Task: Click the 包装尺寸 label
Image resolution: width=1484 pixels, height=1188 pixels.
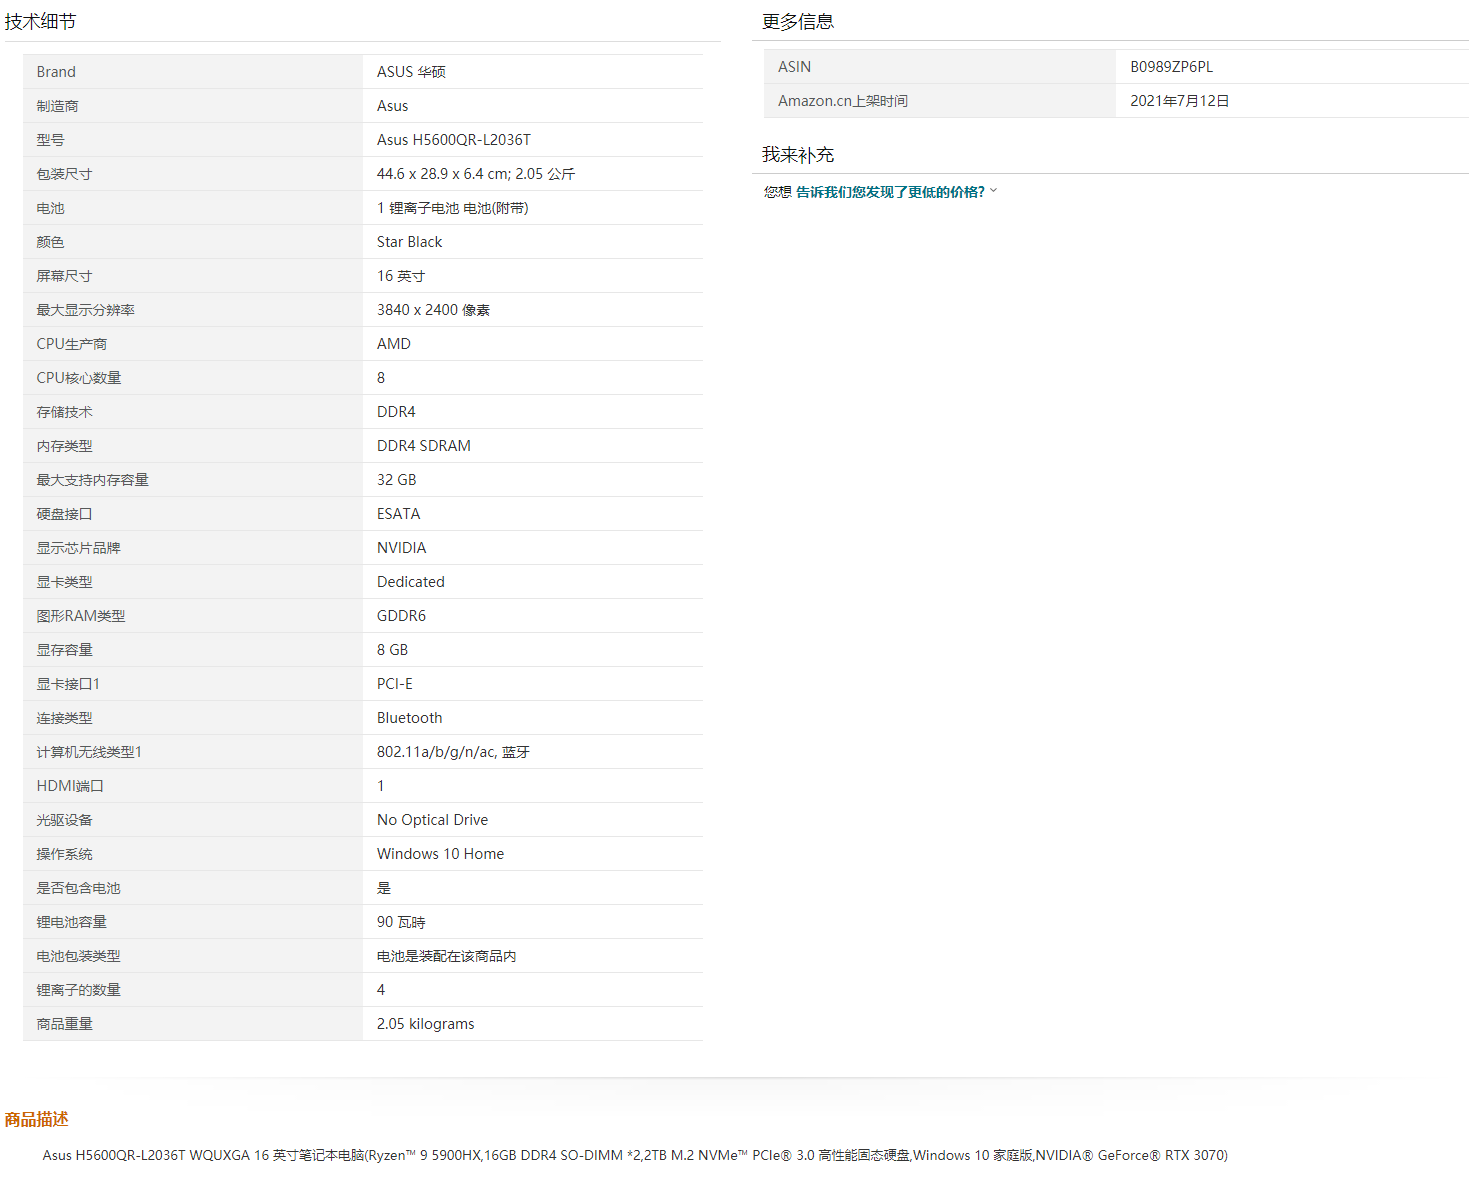Action: pos(64,174)
